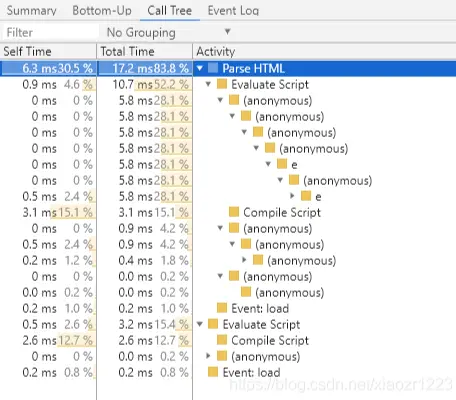Viewport: 456px width, 400px height.
Task: Click the yellow icon beside first Event: load
Action: pos(222,308)
